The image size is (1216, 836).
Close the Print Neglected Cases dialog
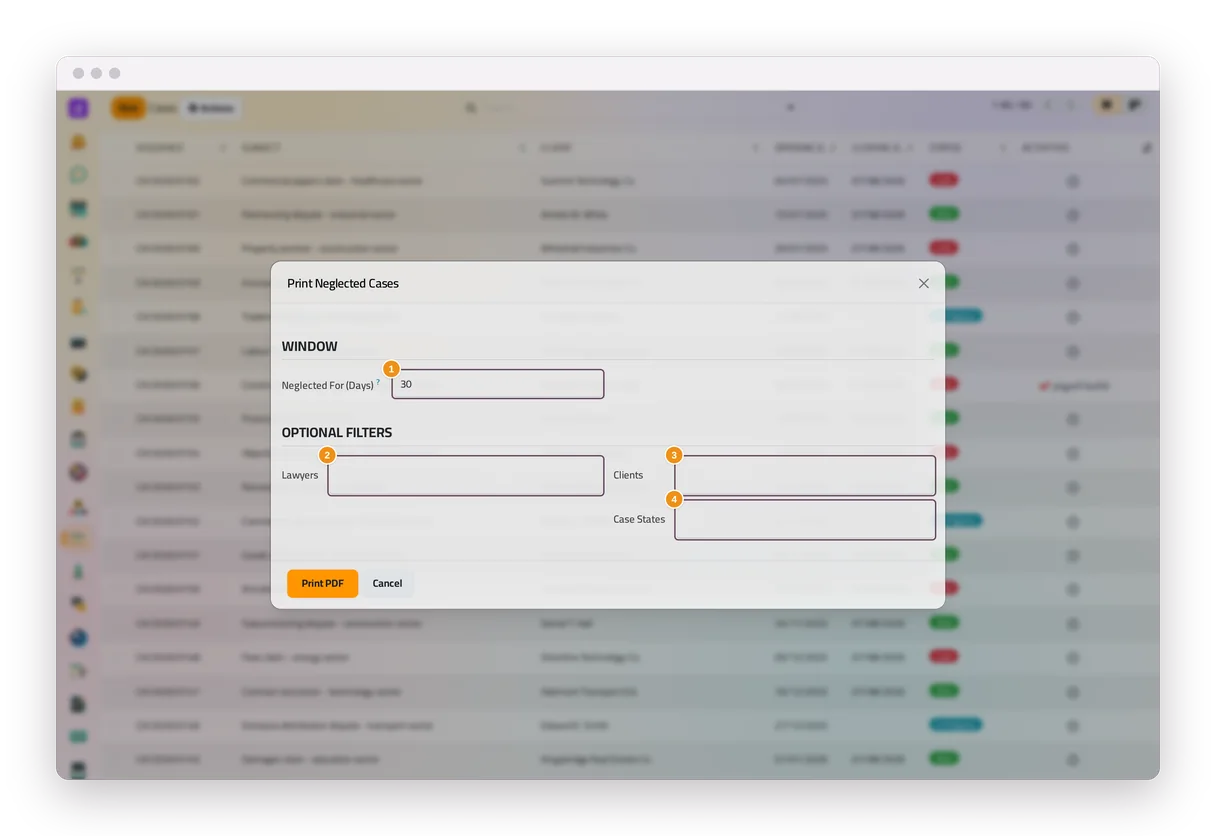(x=923, y=284)
